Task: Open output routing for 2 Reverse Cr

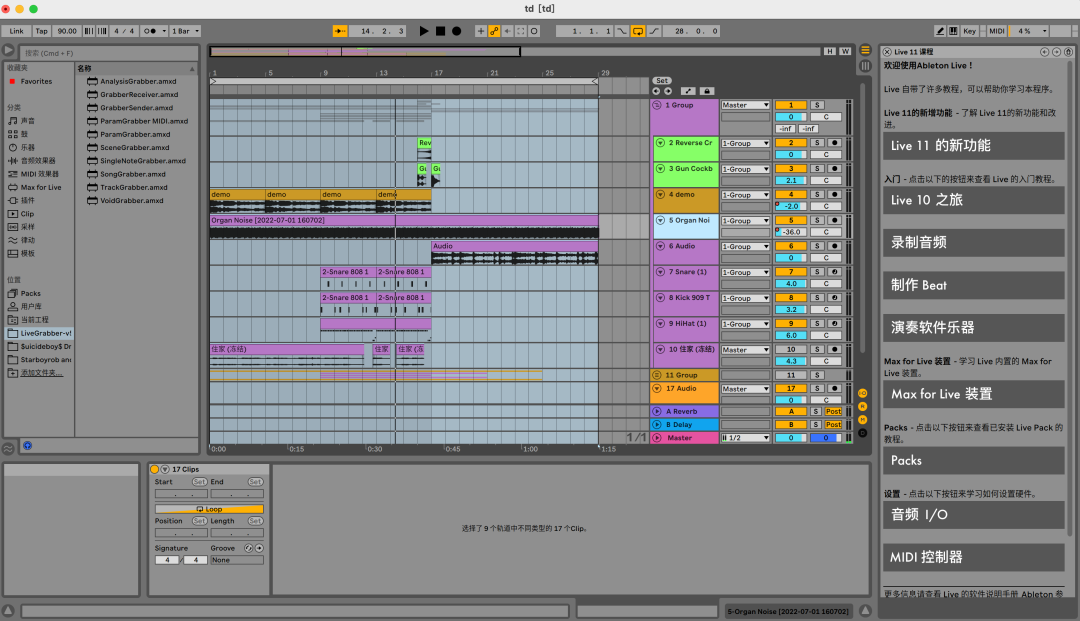Action: [x=745, y=143]
